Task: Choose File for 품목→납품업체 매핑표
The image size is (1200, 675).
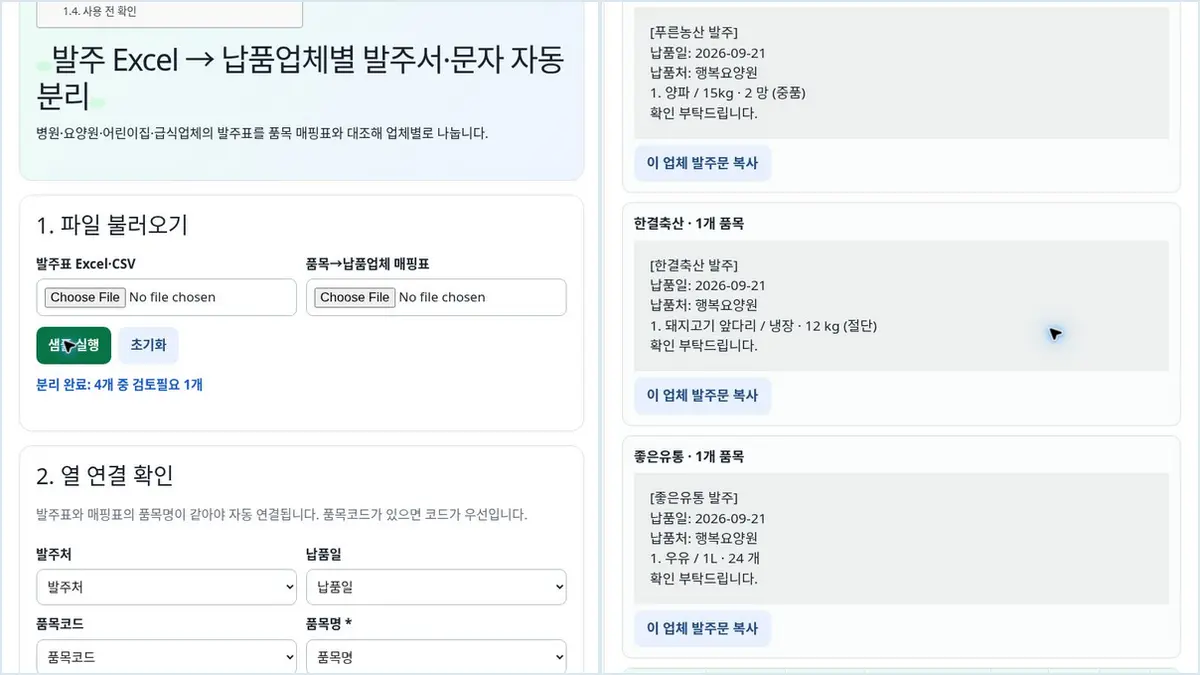Action: point(355,297)
